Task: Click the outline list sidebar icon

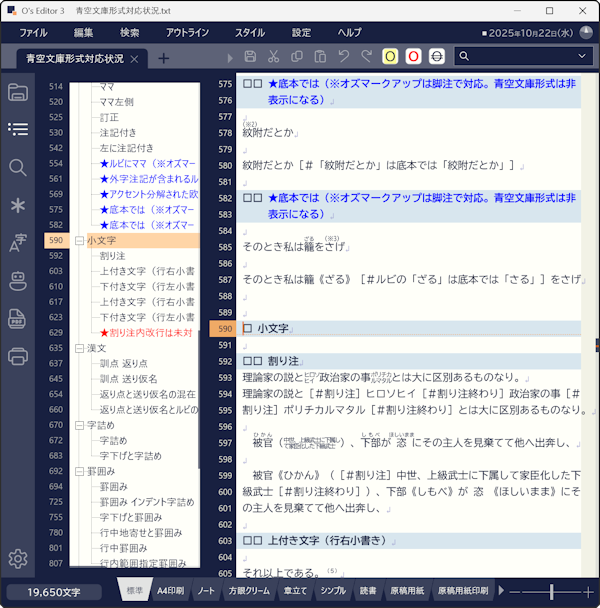Action: pyautogui.click(x=17, y=129)
